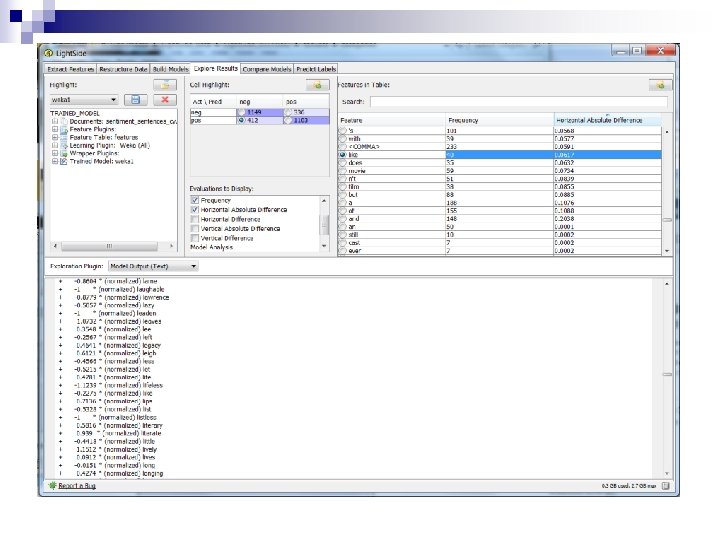Image resolution: width=720 pixels, height=540 pixels.
Task: Click the Documents node file icon
Action: point(64,121)
